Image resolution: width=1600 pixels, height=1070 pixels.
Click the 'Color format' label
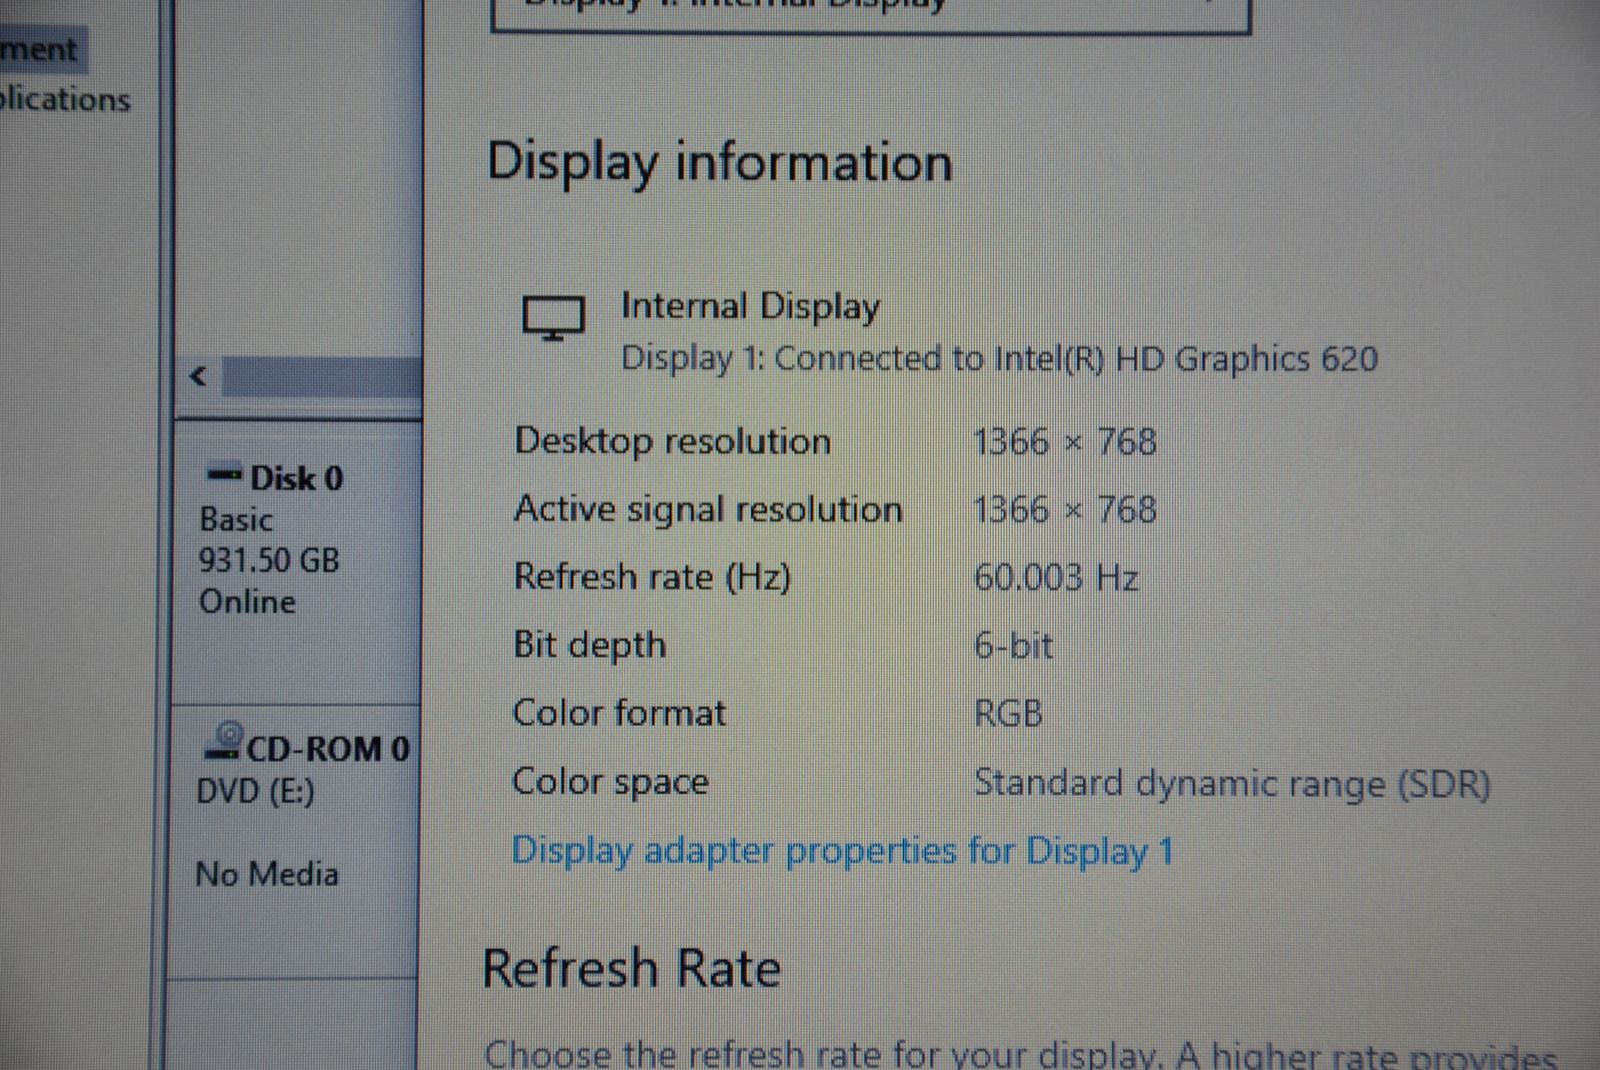tap(619, 713)
